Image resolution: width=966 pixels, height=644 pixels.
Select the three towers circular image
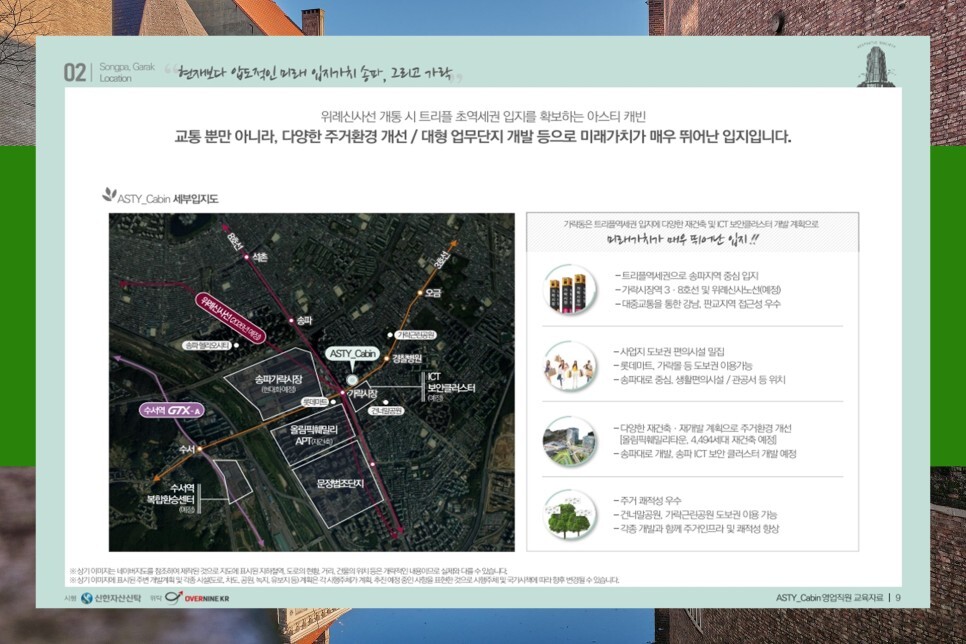point(570,290)
